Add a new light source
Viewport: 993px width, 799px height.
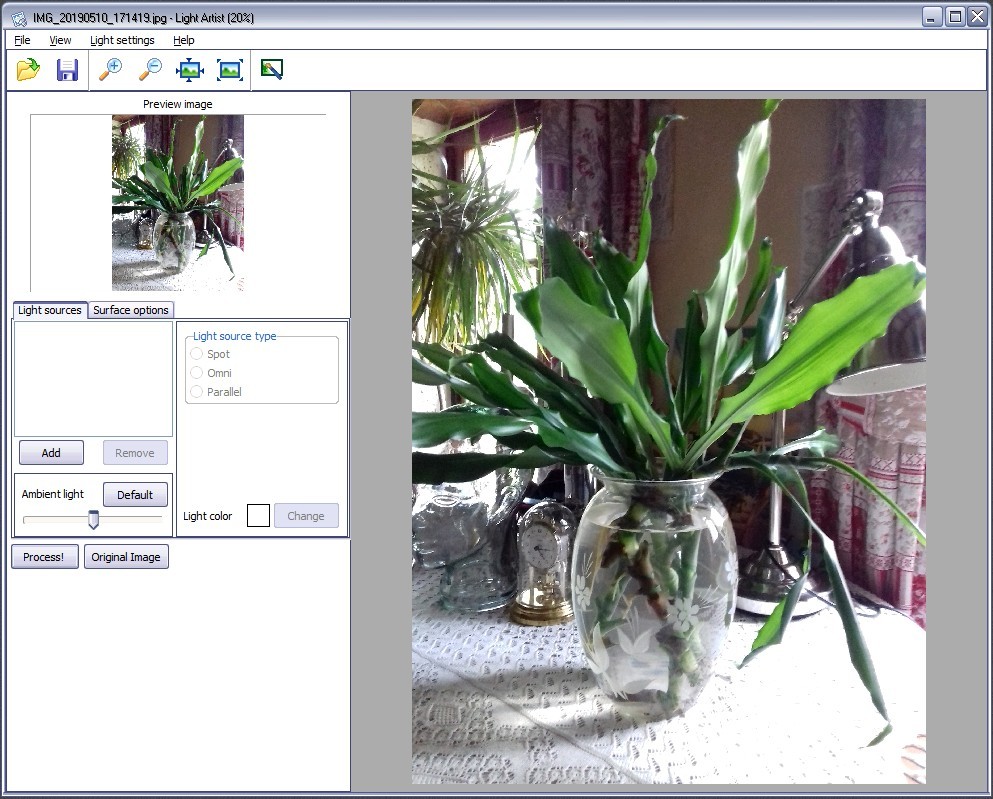pos(51,453)
